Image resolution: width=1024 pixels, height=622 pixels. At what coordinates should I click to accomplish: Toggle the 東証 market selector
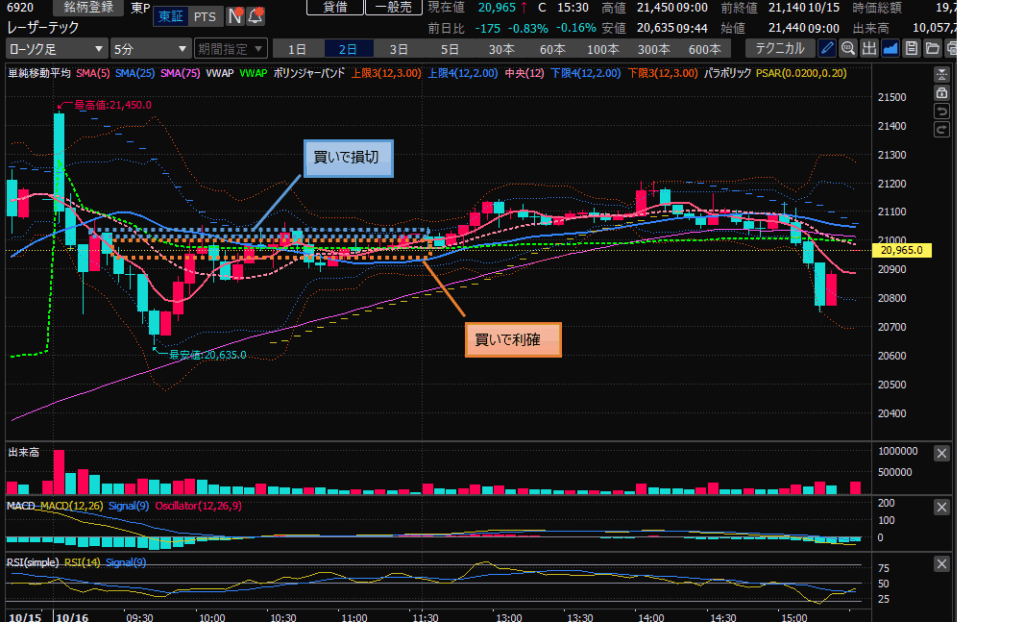coord(170,16)
